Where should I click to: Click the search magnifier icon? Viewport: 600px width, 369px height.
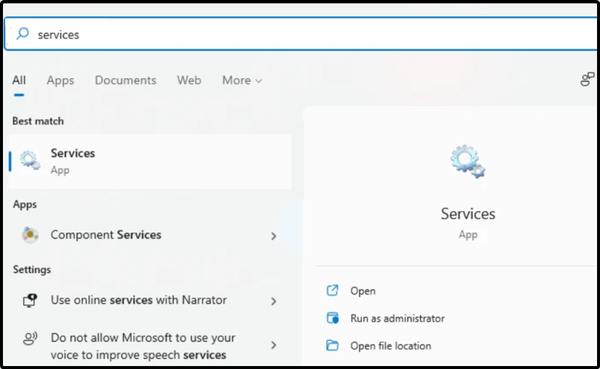(x=23, y=34)
